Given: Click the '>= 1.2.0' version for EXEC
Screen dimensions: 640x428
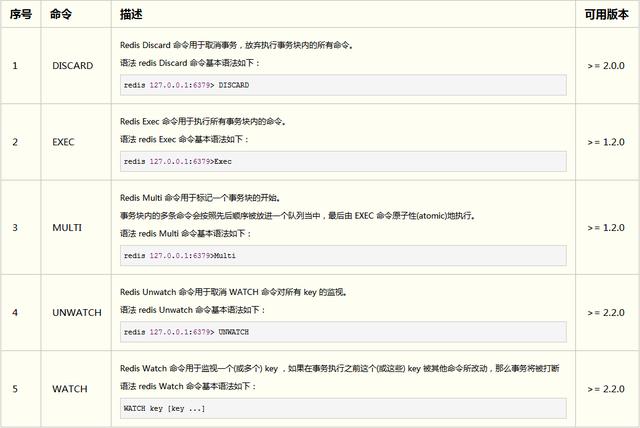Looking at the screenshot, I should tap(606, 142).
